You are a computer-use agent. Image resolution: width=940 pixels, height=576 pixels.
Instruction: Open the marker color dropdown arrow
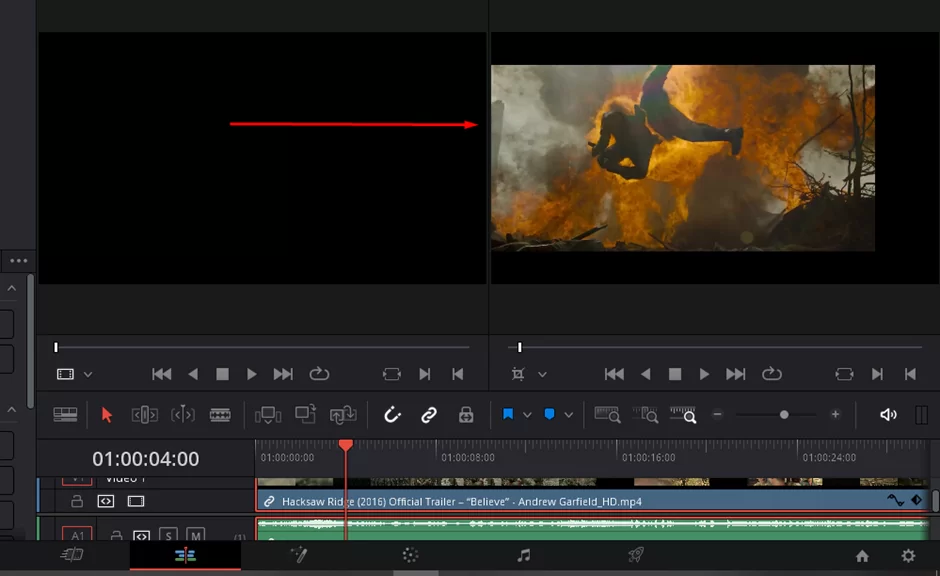(568, 415)
